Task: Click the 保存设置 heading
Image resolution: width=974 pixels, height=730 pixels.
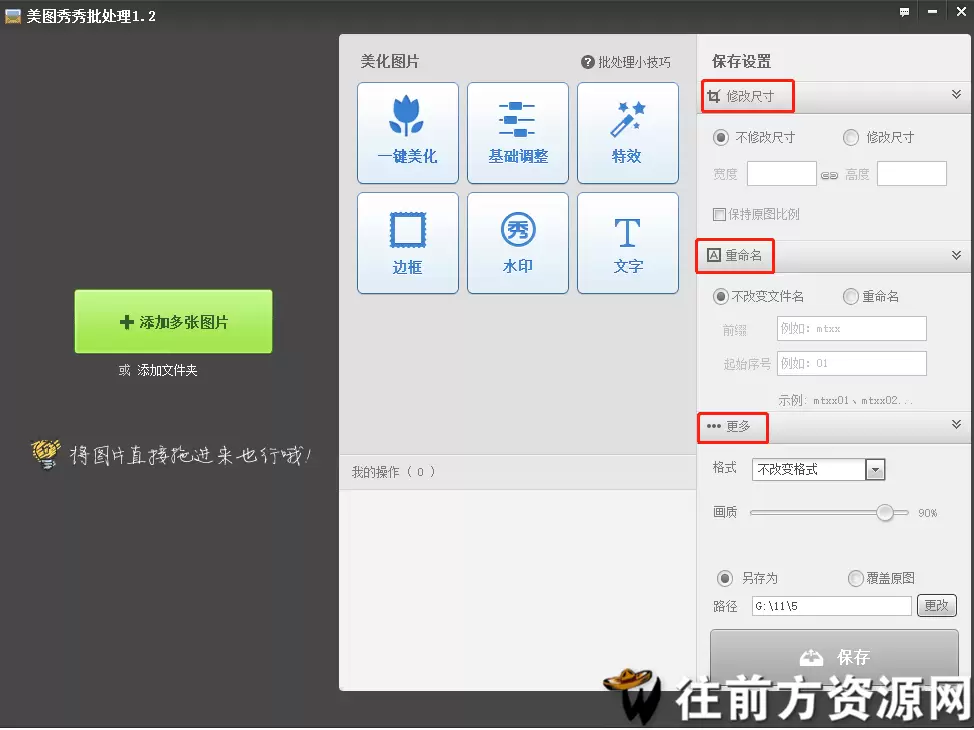Action: click(742, 62)
